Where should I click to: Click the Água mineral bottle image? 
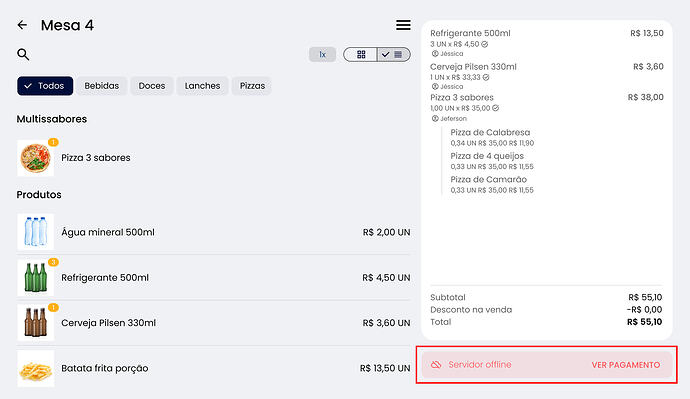click(36, 232)
